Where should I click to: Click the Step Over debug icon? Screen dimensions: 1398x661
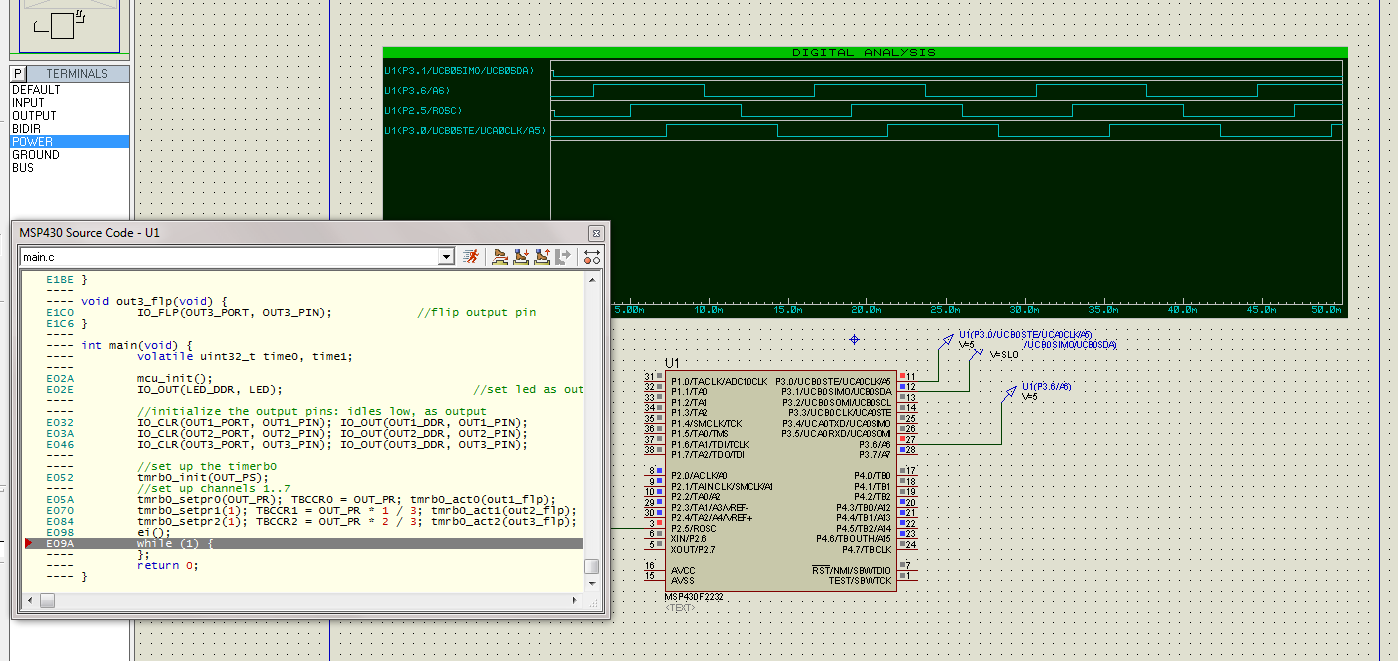[500, 257]
